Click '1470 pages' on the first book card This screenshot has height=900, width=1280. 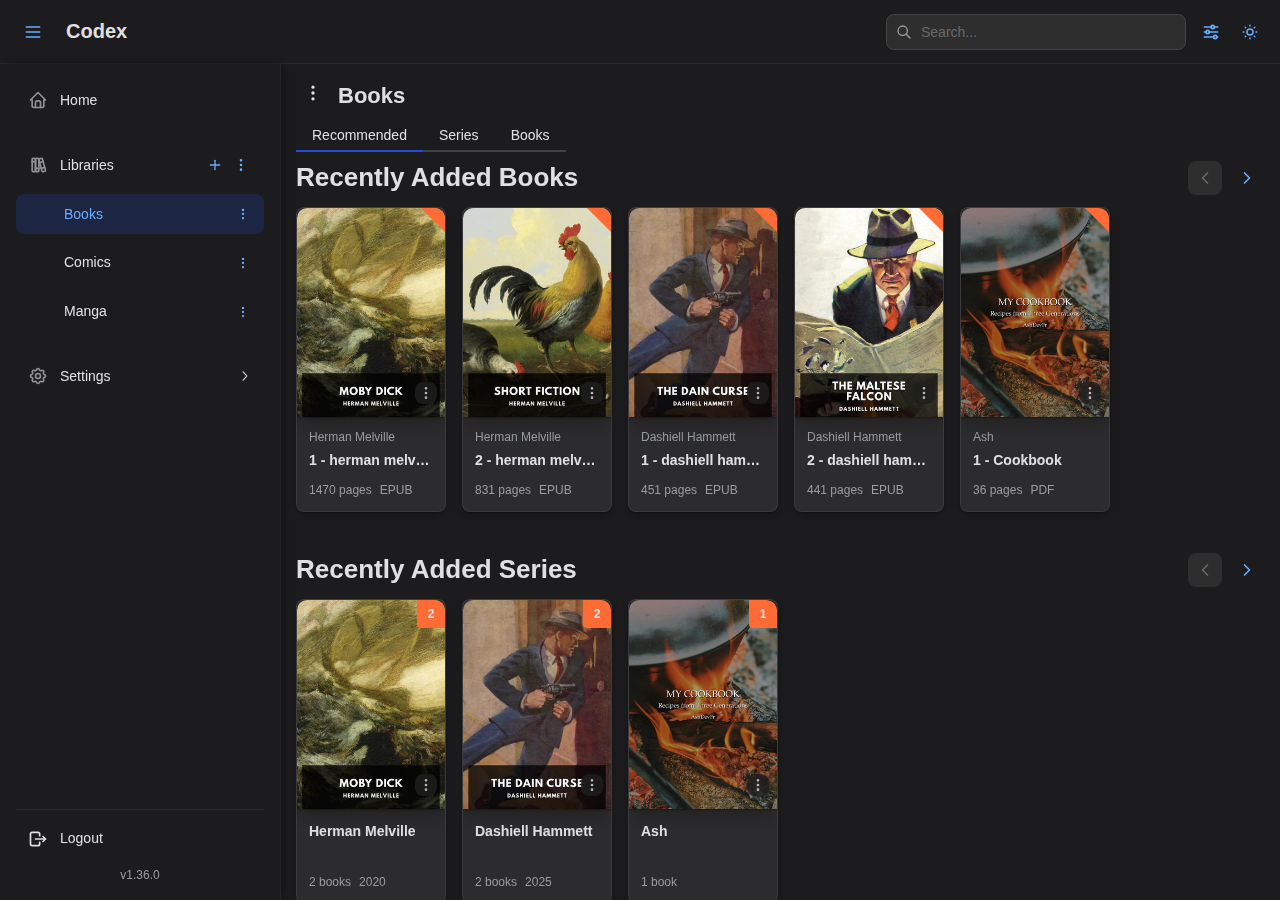pyautogui.click(x=340, y=490)
